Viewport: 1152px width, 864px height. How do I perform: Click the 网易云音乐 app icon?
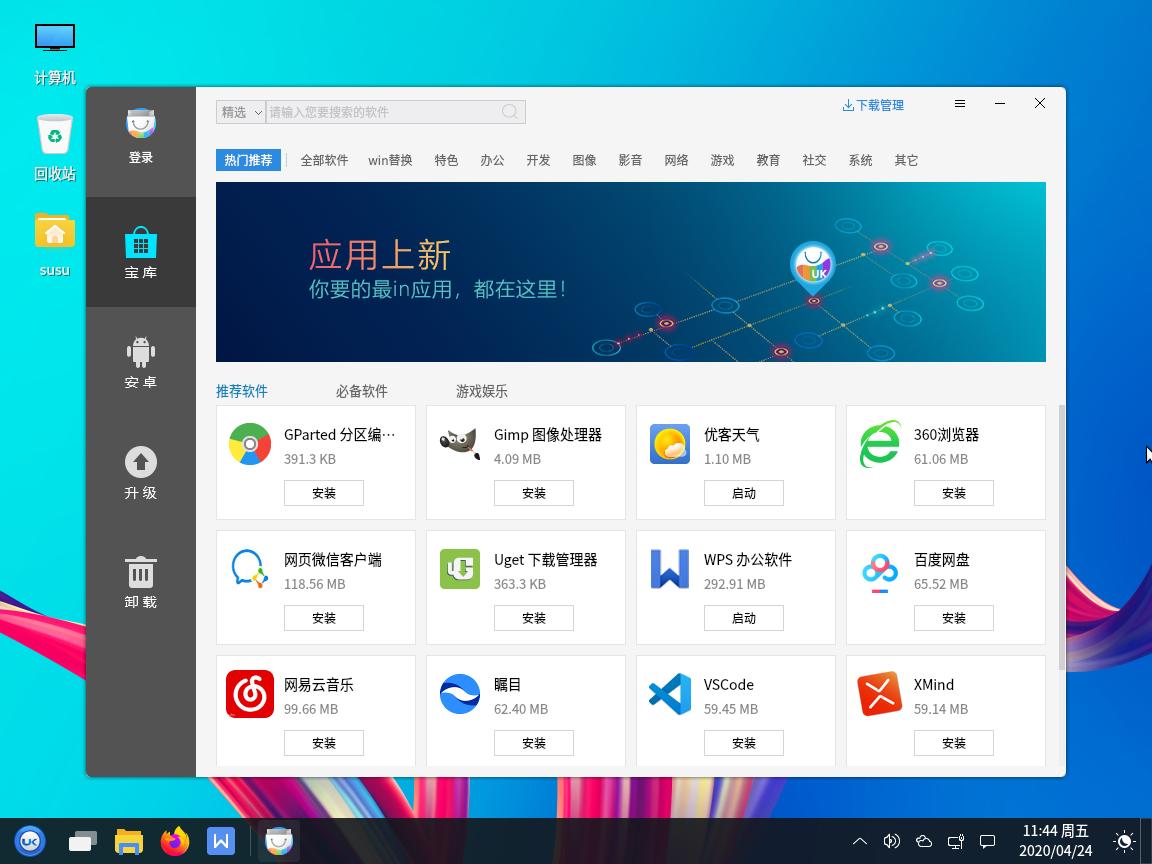click(250, 695)
